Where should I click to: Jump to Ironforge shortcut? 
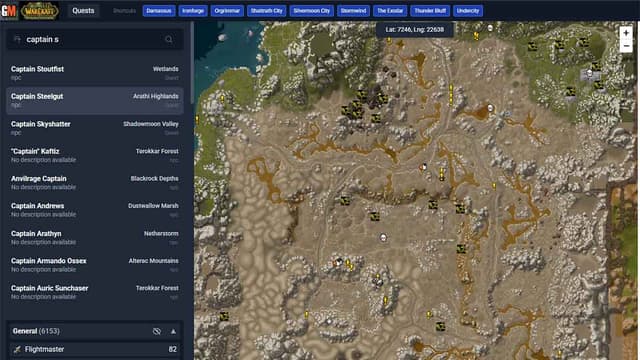193,11
